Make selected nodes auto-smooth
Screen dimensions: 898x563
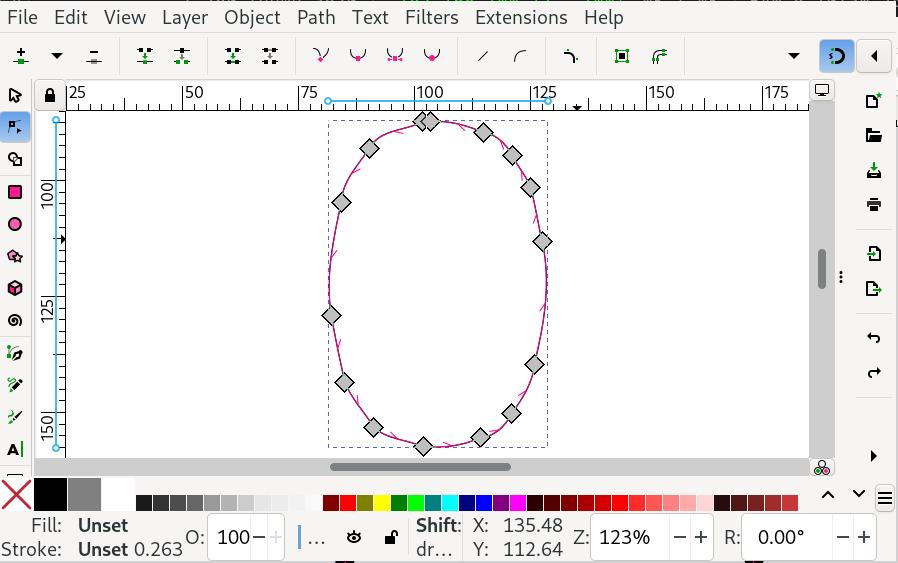coord(431,56)
